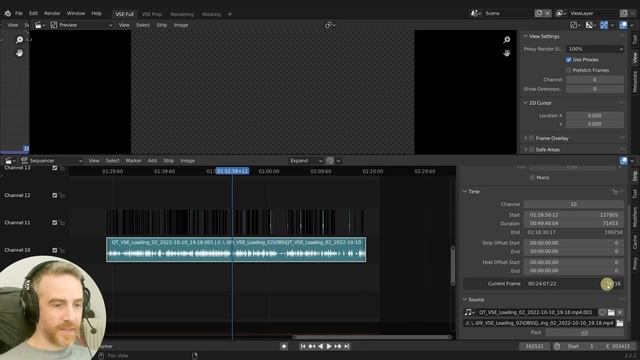Viewport: 640px width, 360px height.
Task: Toggle mute checkbox for Channel 10
Action: [55, 250]
